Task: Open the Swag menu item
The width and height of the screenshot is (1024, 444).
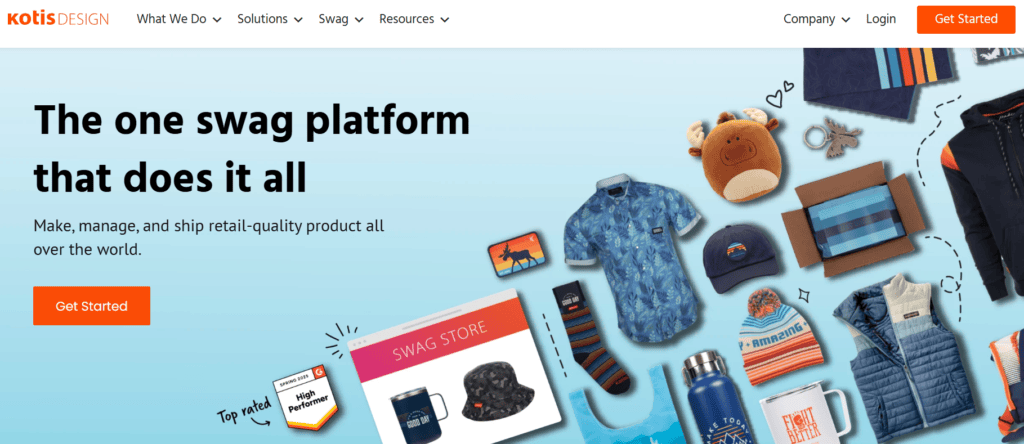Action: [341, 19]
